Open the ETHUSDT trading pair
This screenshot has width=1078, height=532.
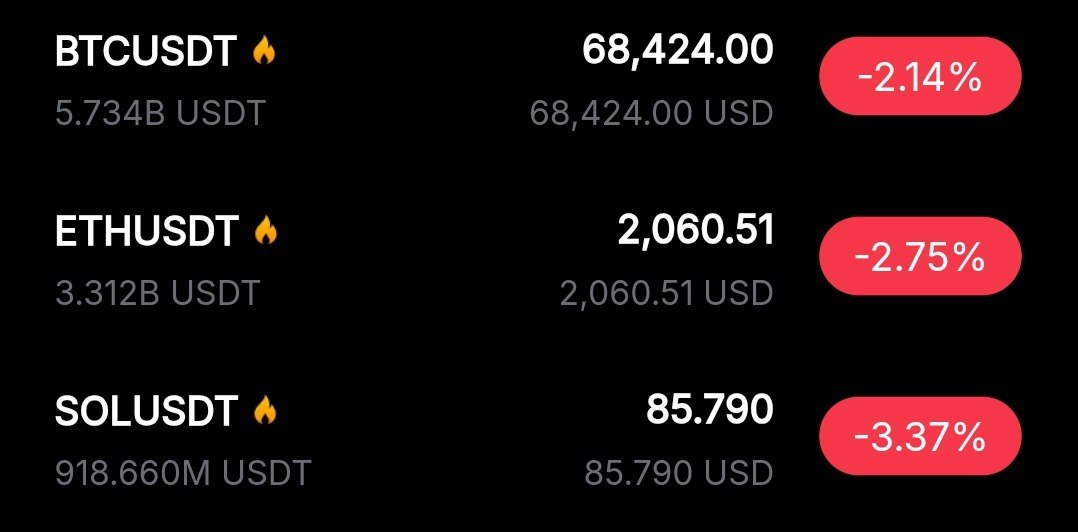coord(146,232)
